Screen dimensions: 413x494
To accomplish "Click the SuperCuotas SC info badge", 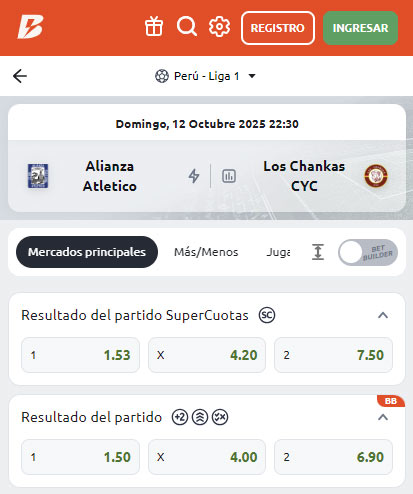I will pos(267,315).
